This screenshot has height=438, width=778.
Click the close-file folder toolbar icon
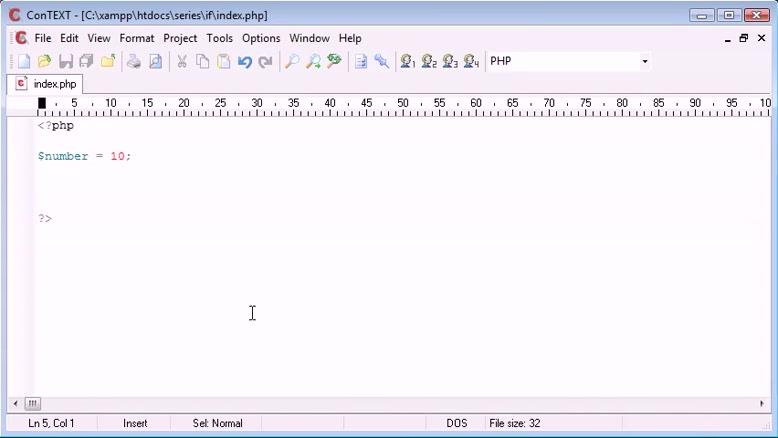point(108,62)
